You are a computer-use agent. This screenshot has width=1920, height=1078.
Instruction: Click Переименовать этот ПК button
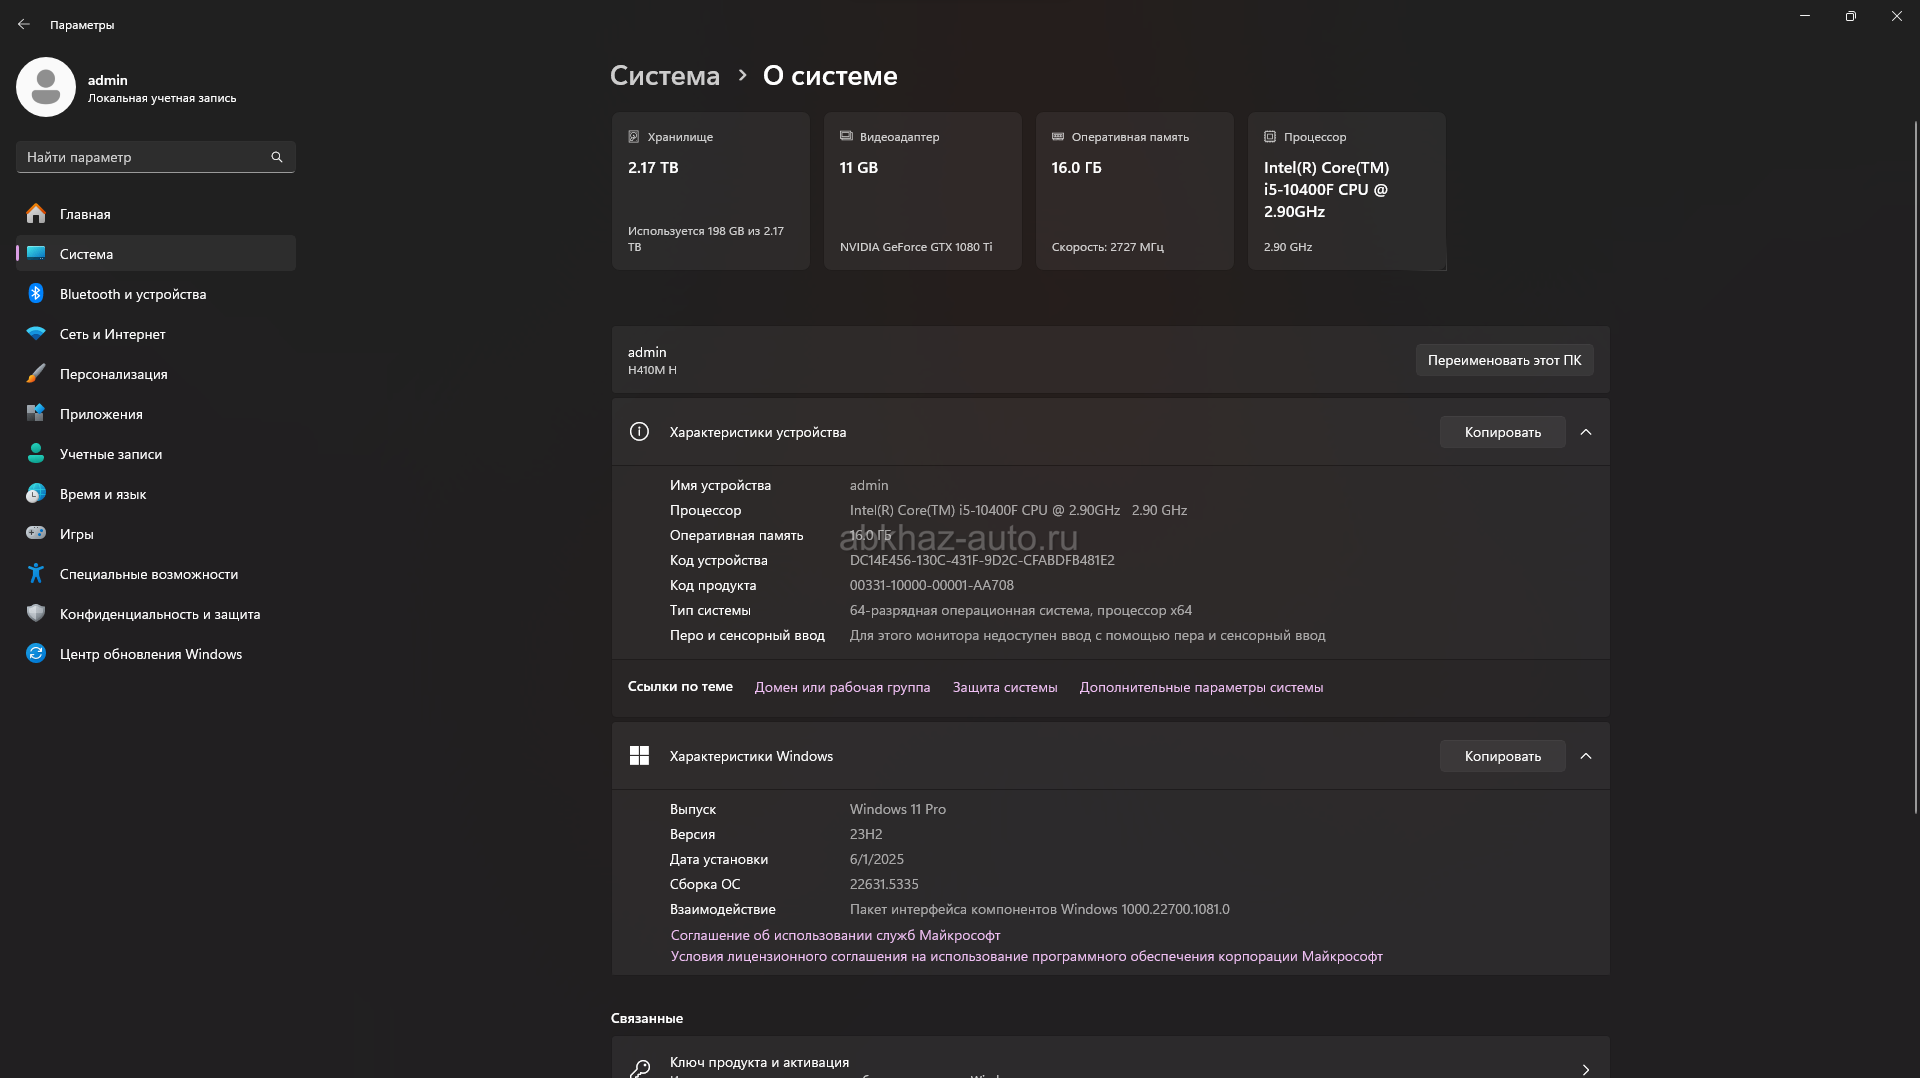(1504, 360)
